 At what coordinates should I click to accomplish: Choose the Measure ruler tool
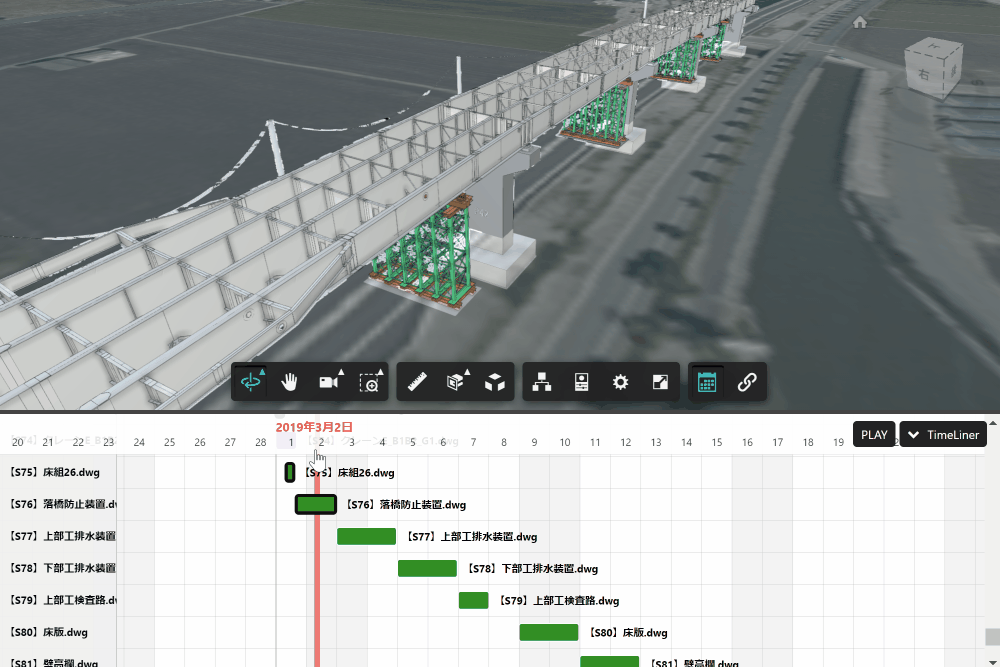coord(417,382)
